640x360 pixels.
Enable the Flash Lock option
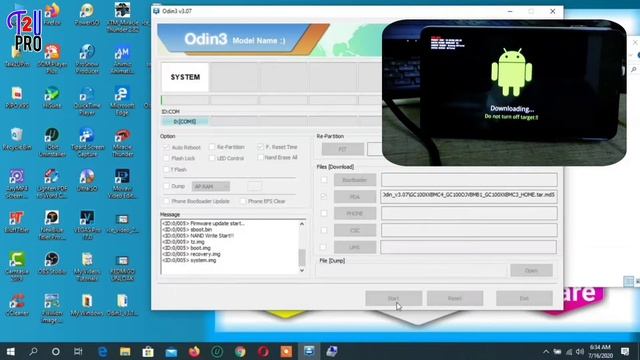click(166, 158)
